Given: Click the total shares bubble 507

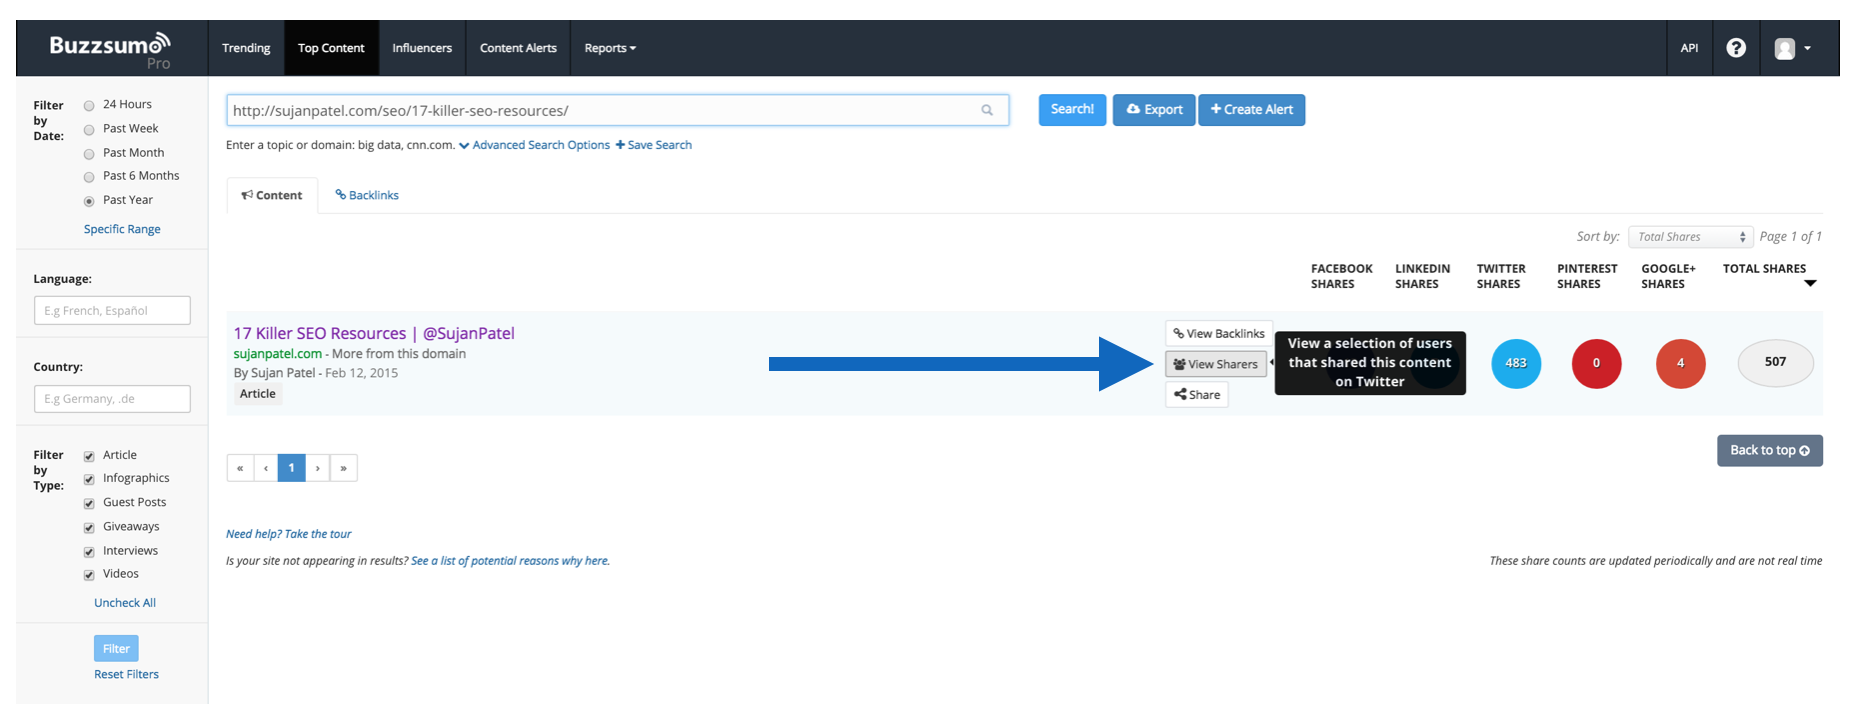Looking at the screenshot, I should click(x=1775, y=362).
